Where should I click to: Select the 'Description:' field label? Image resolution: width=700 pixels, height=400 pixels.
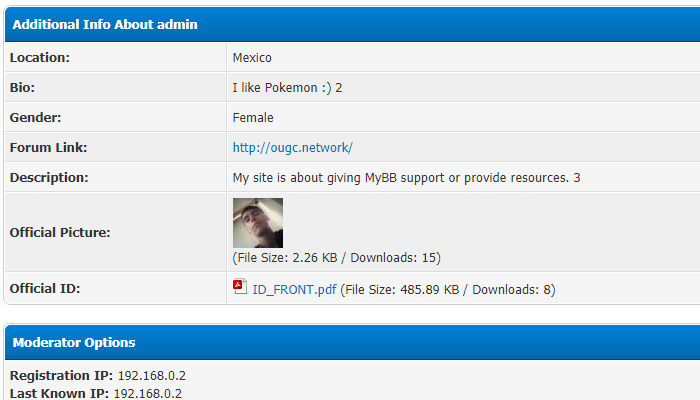(49, 178)
